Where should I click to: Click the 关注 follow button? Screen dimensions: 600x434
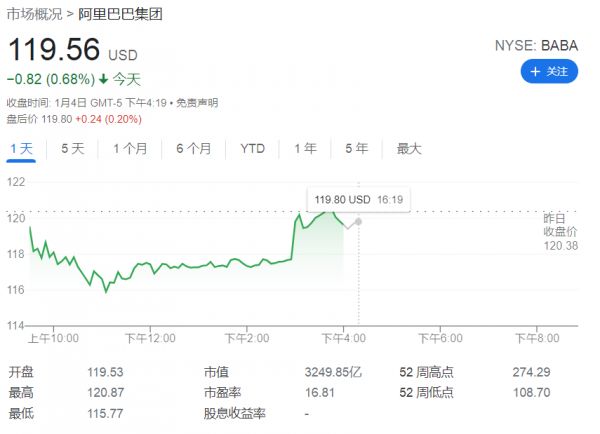(x=549, y=71)
